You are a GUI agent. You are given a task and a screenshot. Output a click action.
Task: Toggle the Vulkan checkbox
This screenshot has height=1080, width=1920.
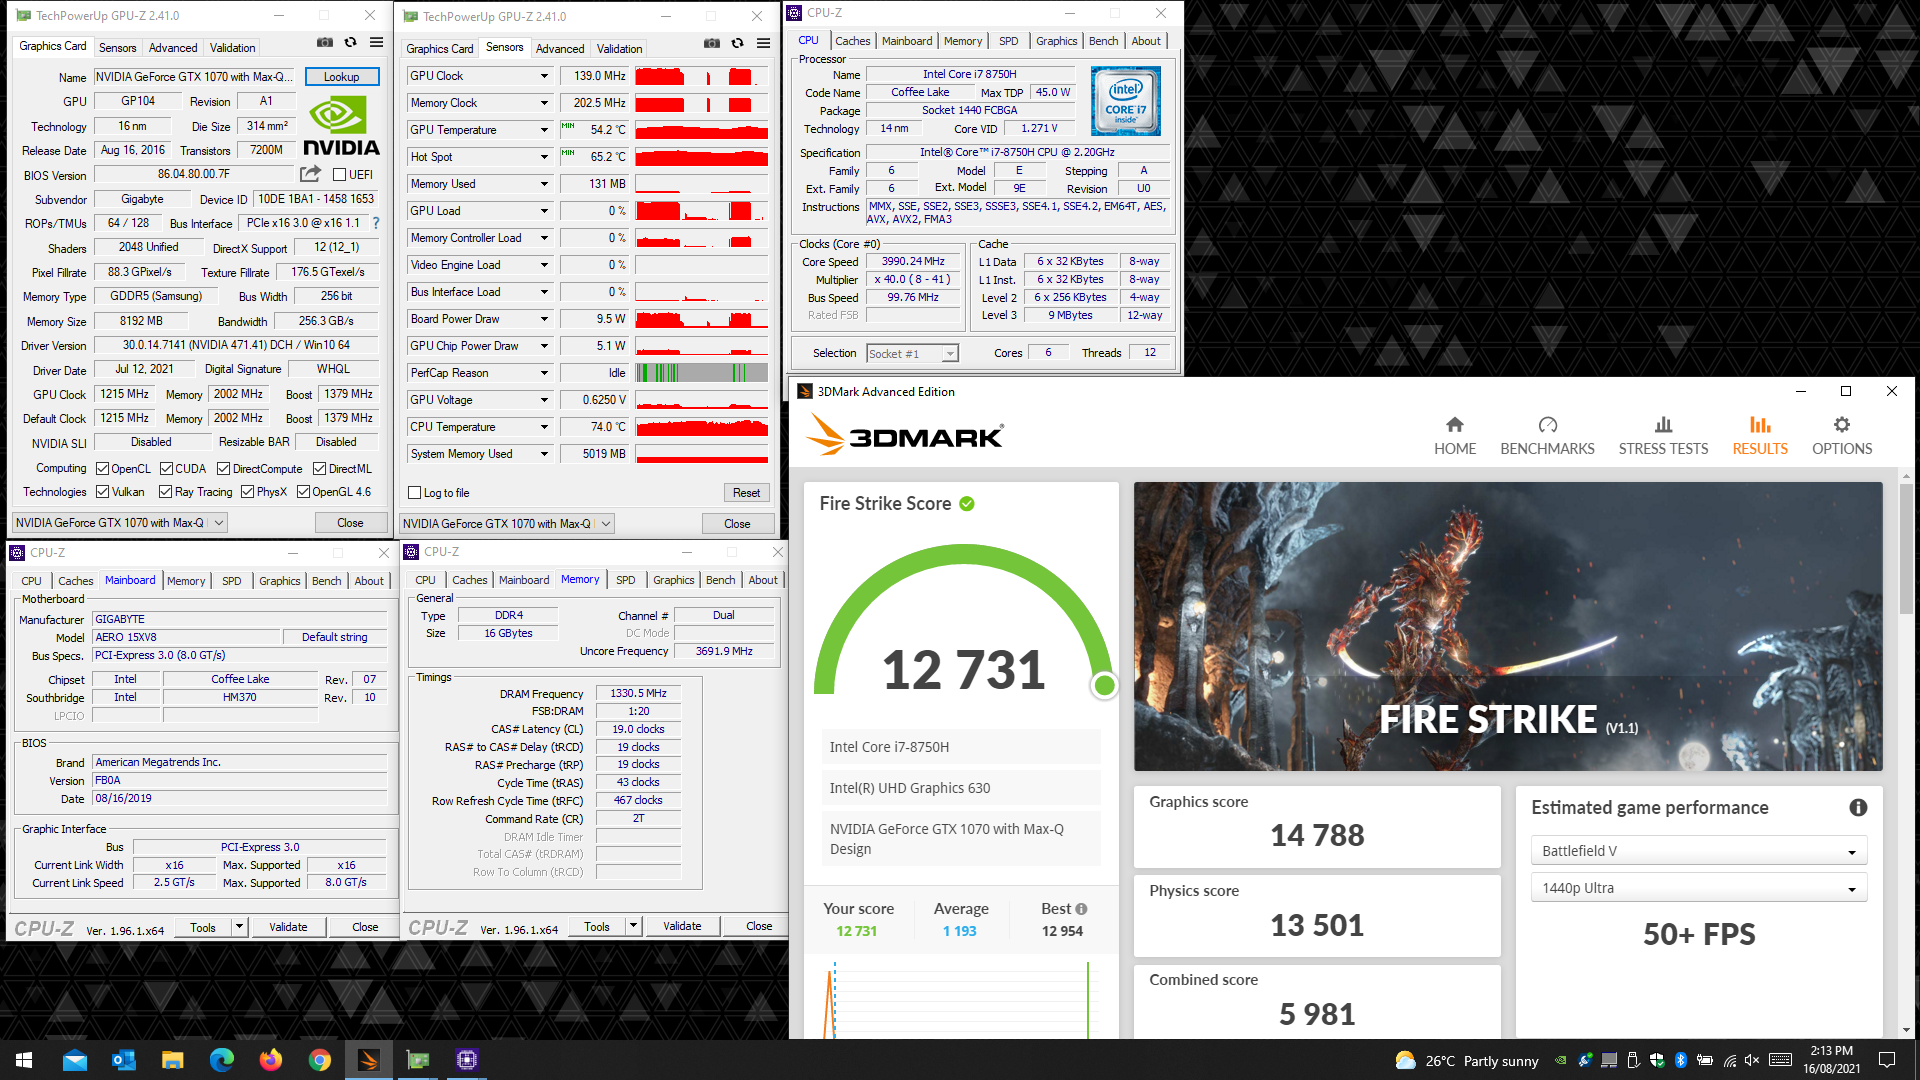pyautogui.click(x=102, y=492)
